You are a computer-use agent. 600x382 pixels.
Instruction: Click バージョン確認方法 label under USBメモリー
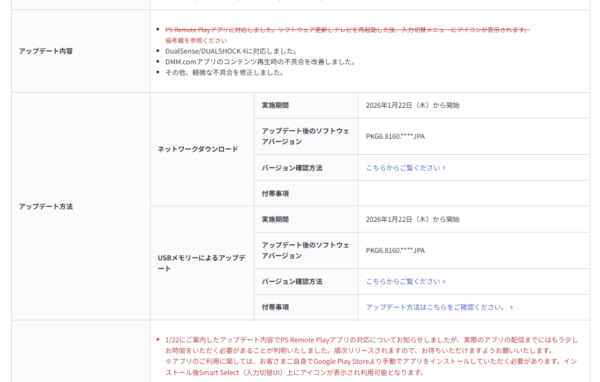coord(292,281)
